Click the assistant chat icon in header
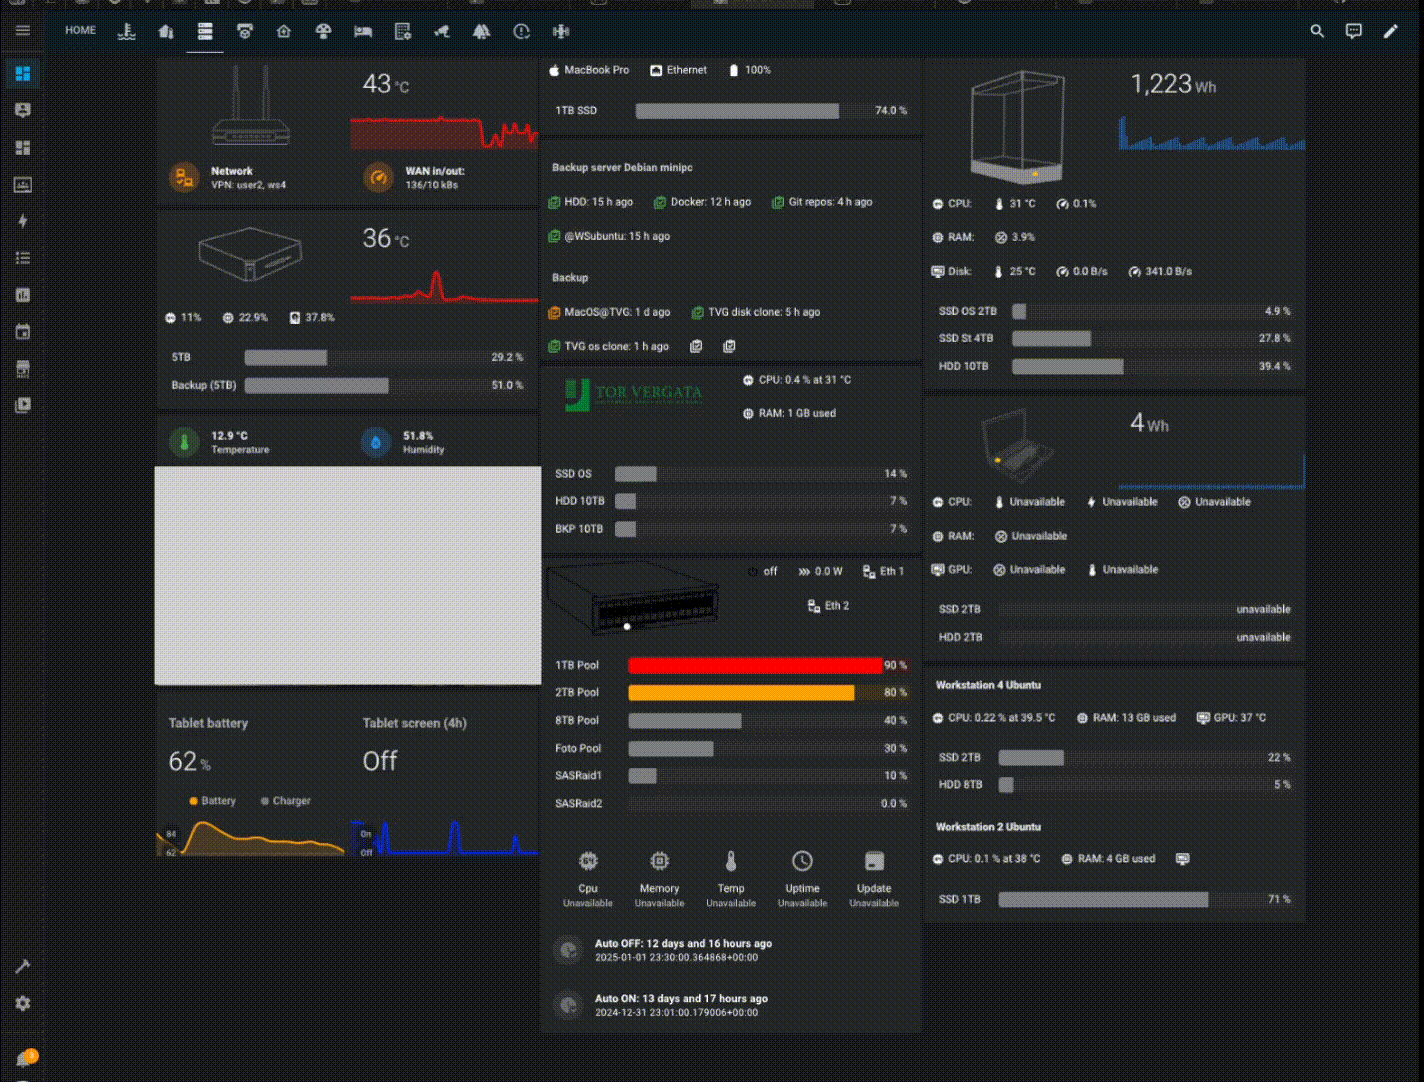This screenshot has width=1424, height=1082. tap(1353, 31)
